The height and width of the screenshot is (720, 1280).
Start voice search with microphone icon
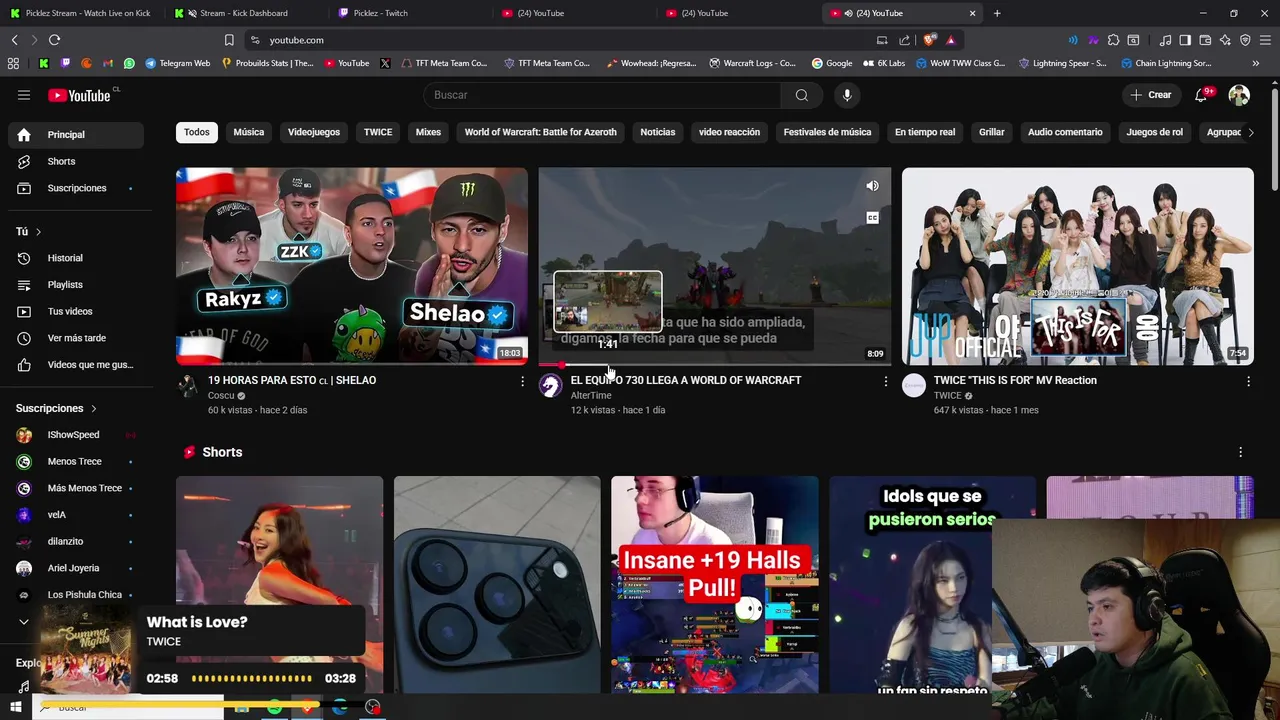847,95
